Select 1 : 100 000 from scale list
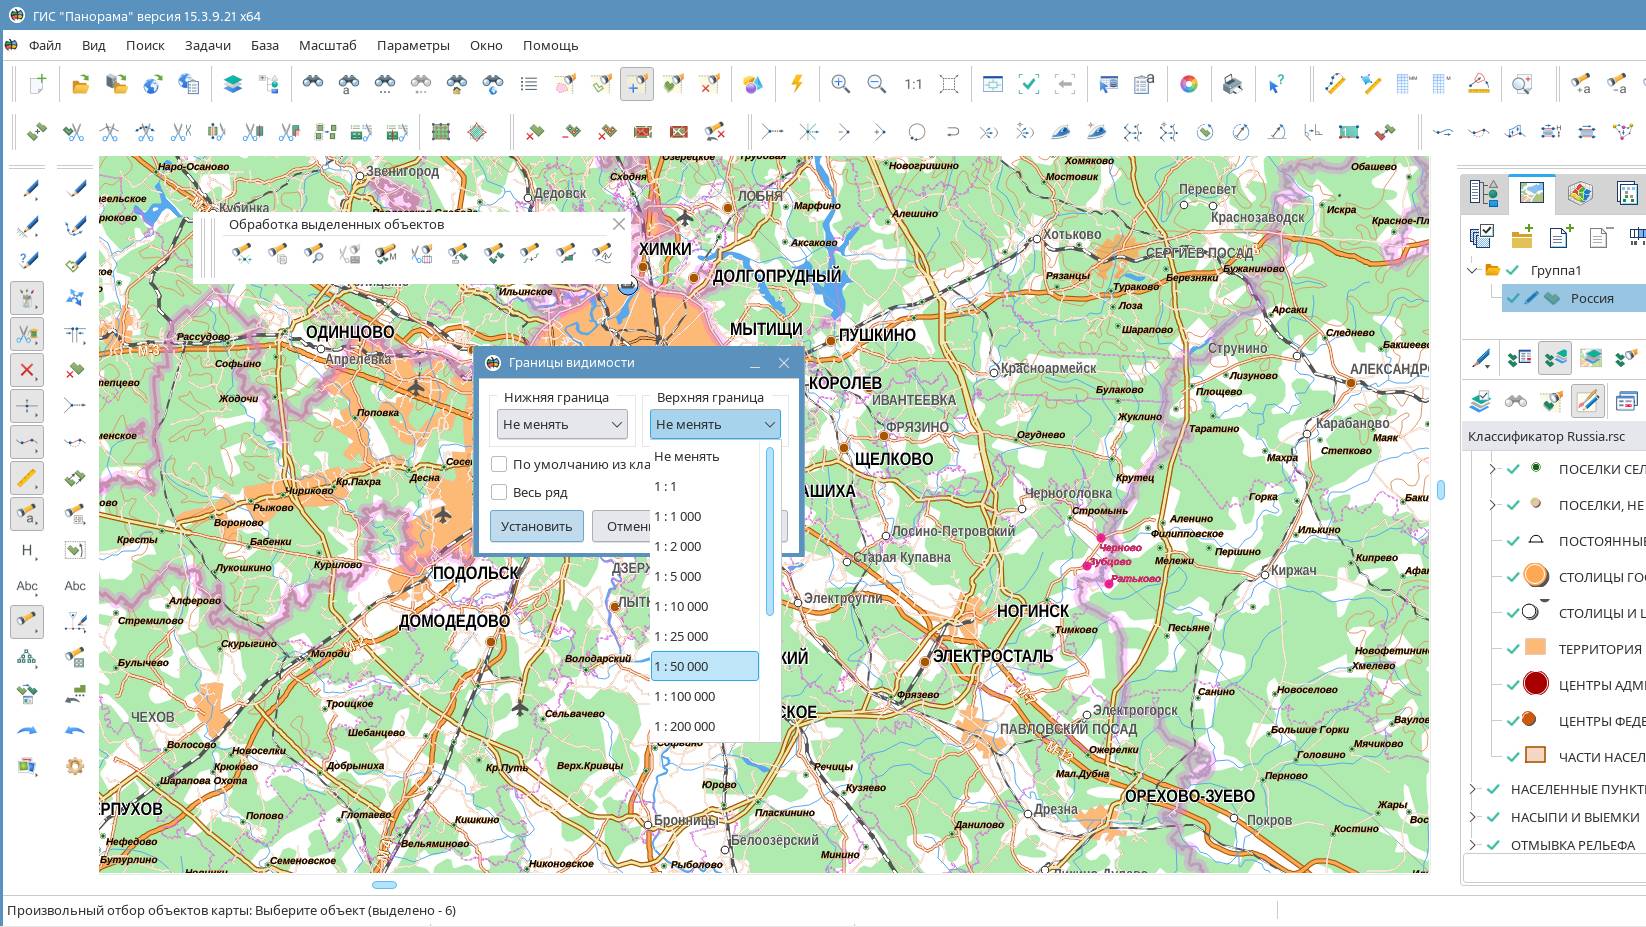The image size is (1646, 927). point(685,697)
